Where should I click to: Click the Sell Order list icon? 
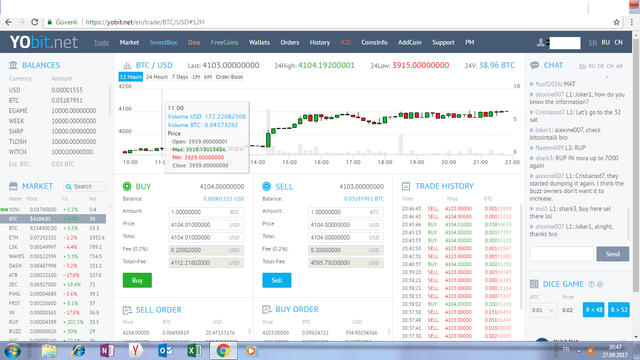click(127, 310)
